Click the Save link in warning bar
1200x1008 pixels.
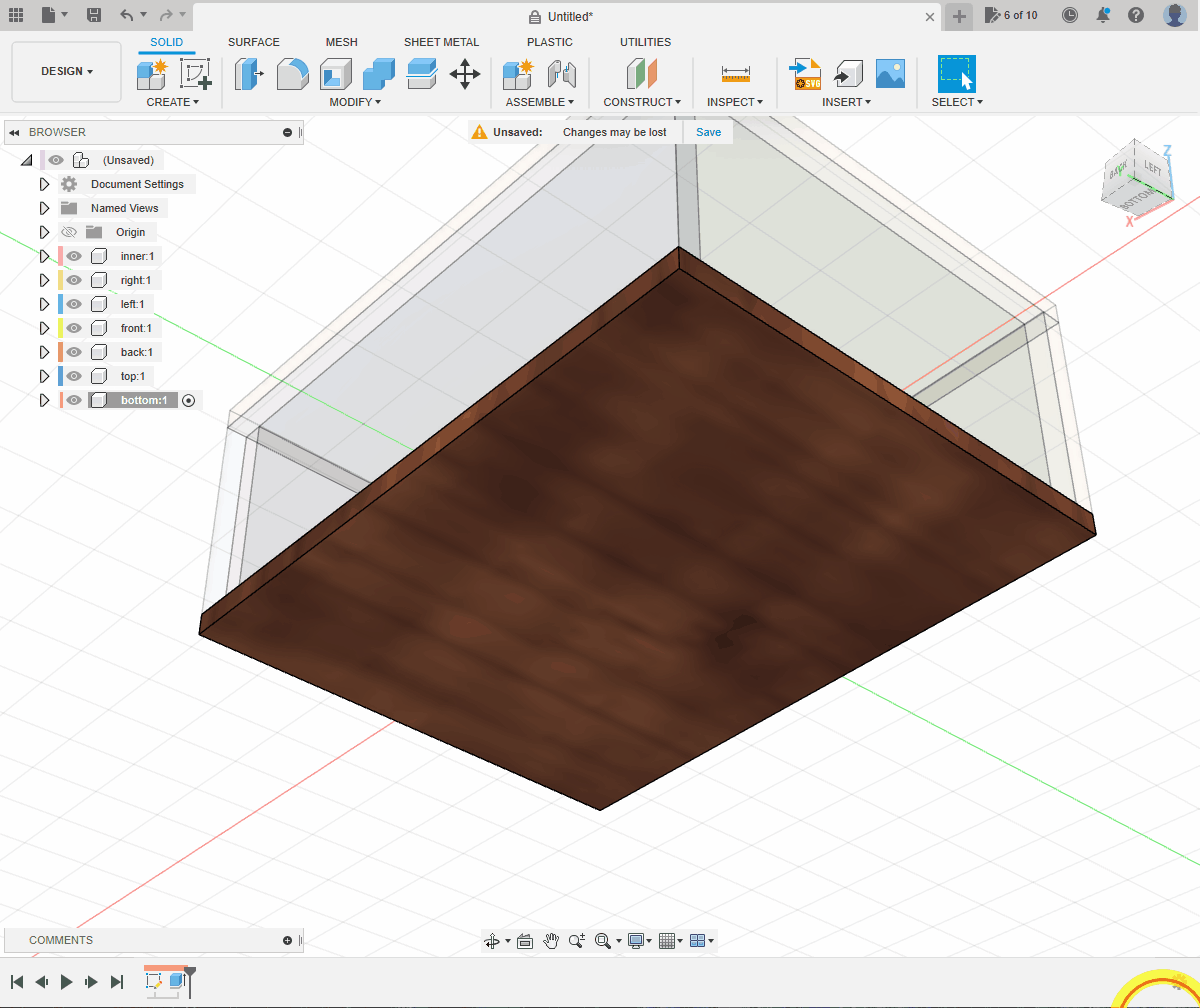708,132
